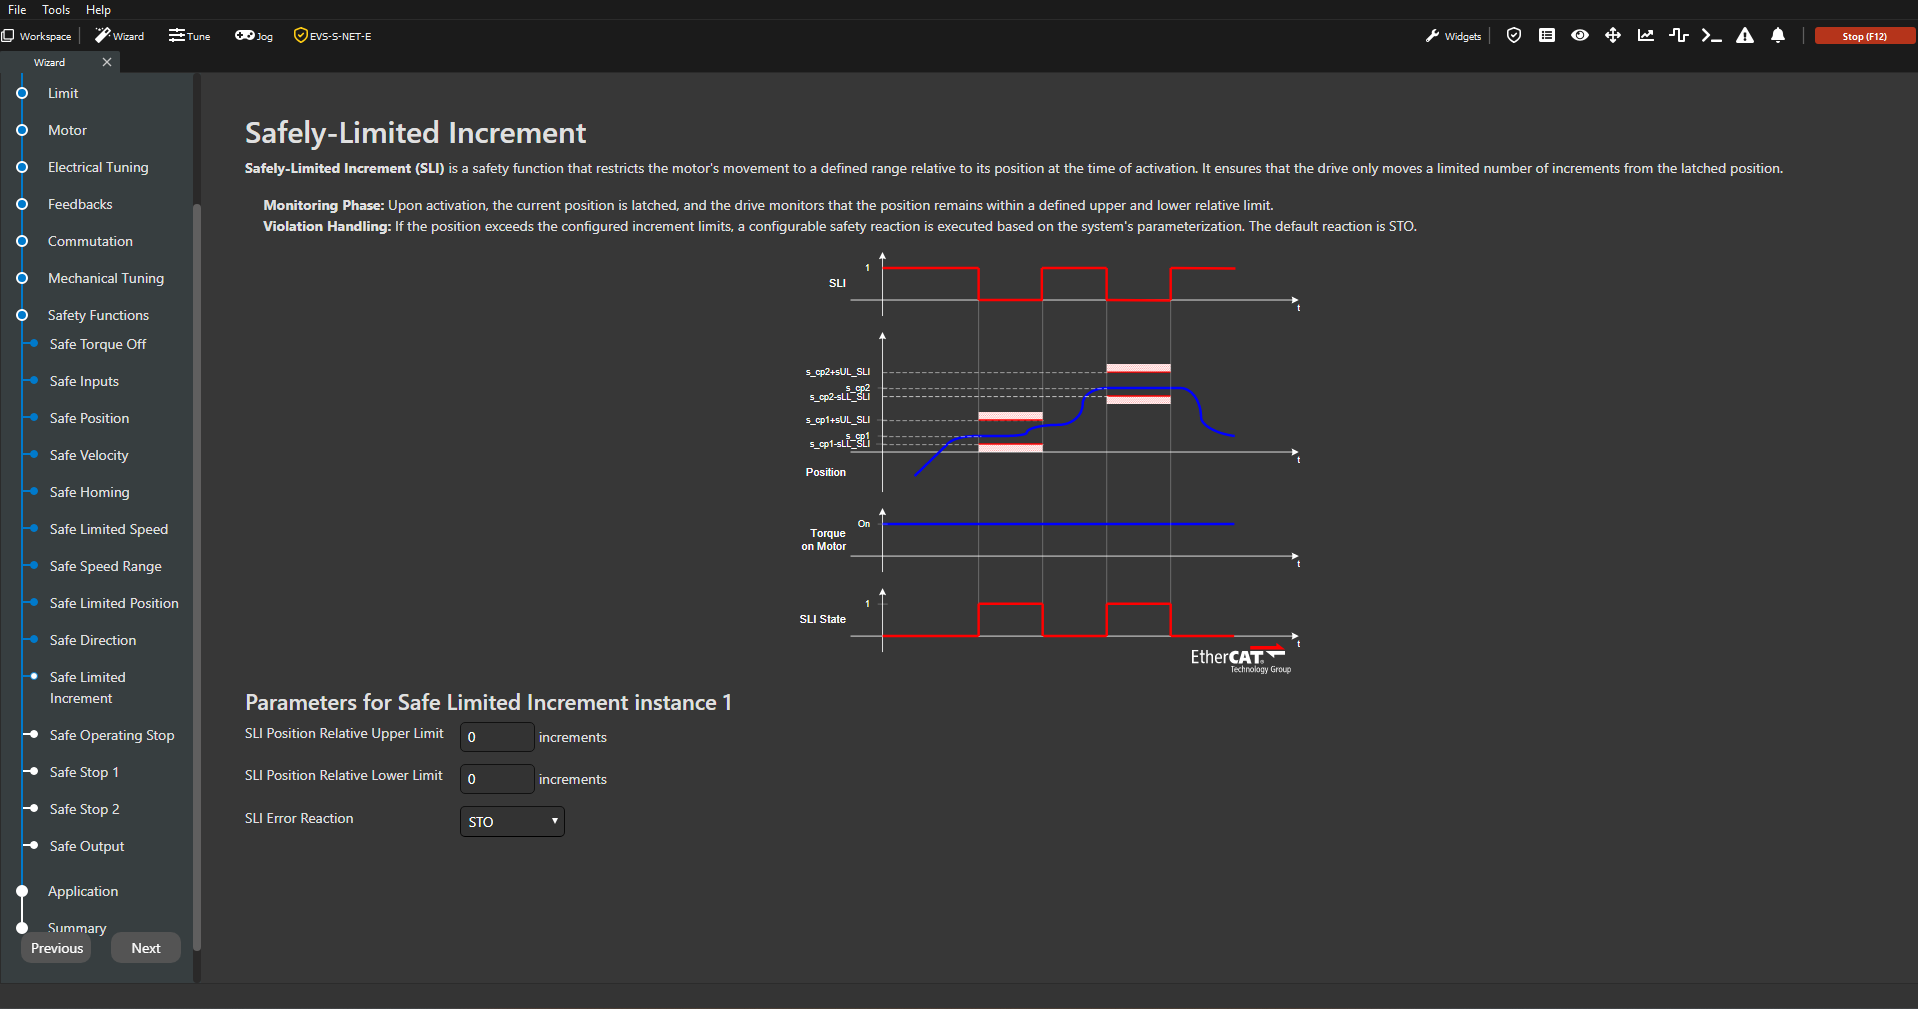Click the four-way move arrows icon
The image size is (1918, 1009).
1613,36
